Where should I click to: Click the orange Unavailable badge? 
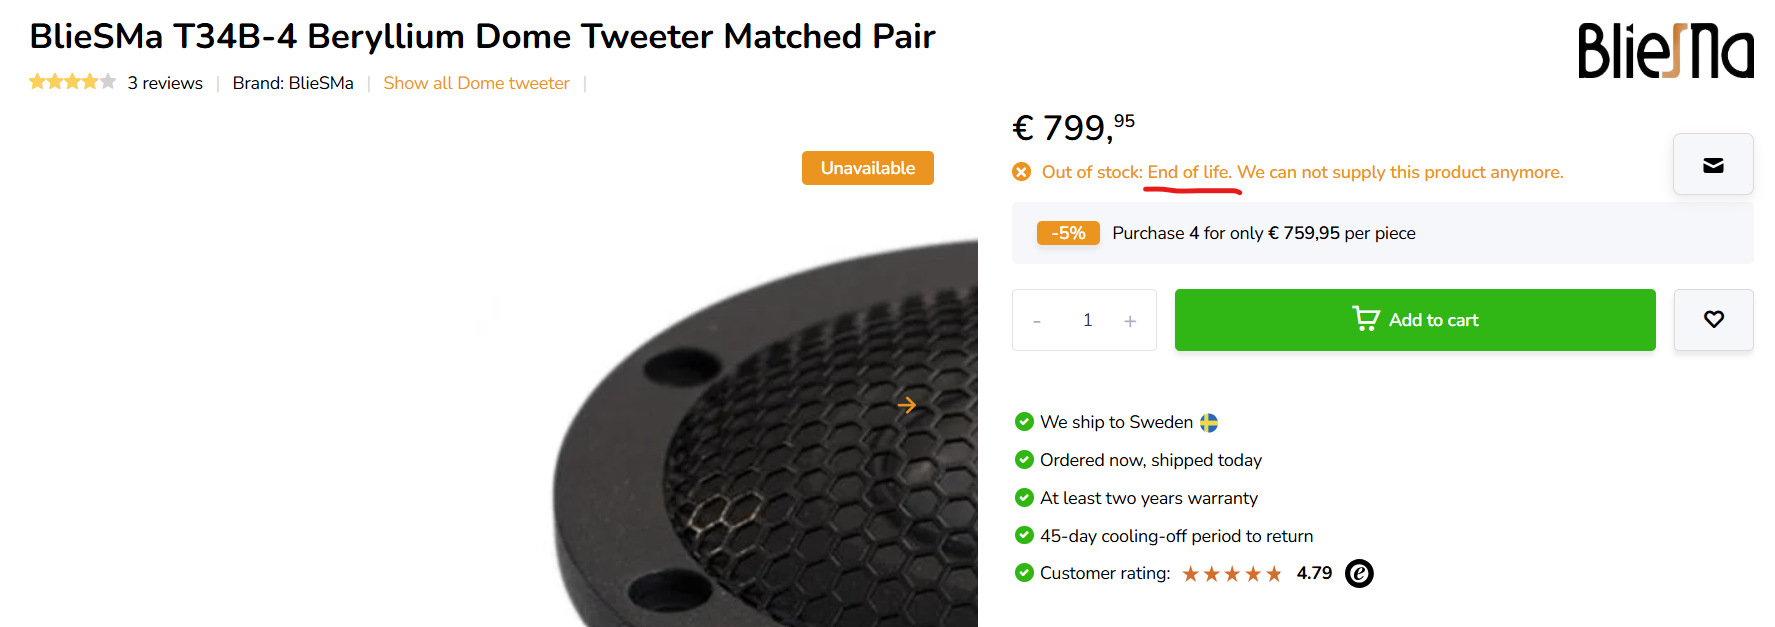point(867,168)
